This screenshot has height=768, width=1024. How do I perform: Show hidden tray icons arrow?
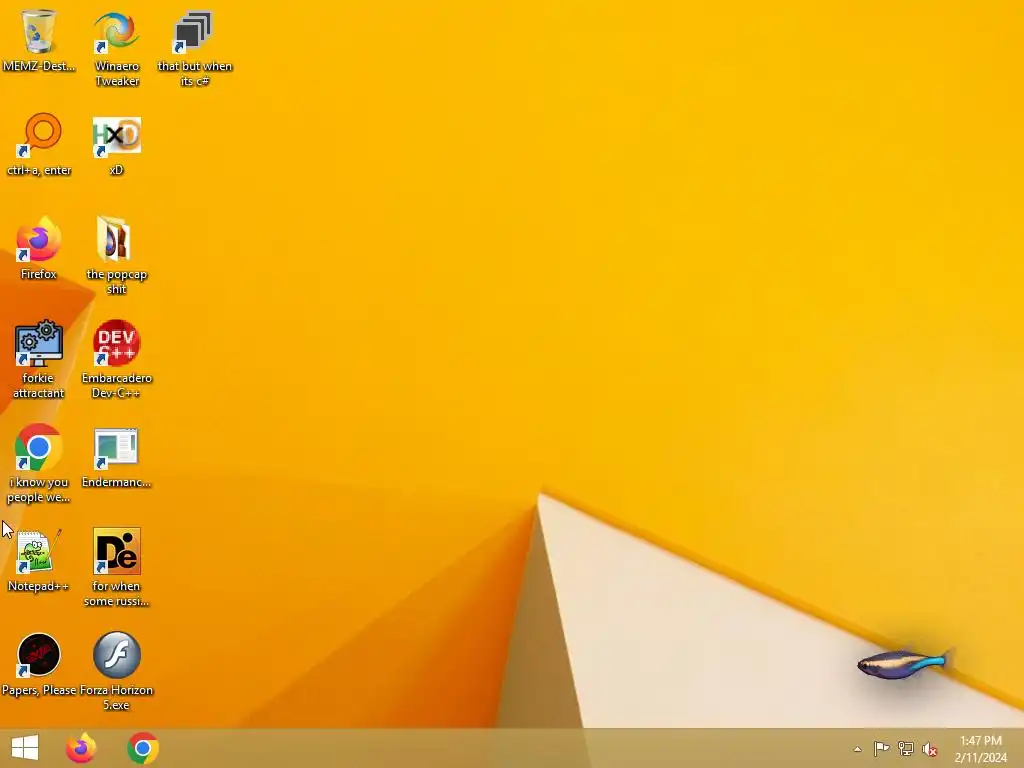tap(857, 749)
